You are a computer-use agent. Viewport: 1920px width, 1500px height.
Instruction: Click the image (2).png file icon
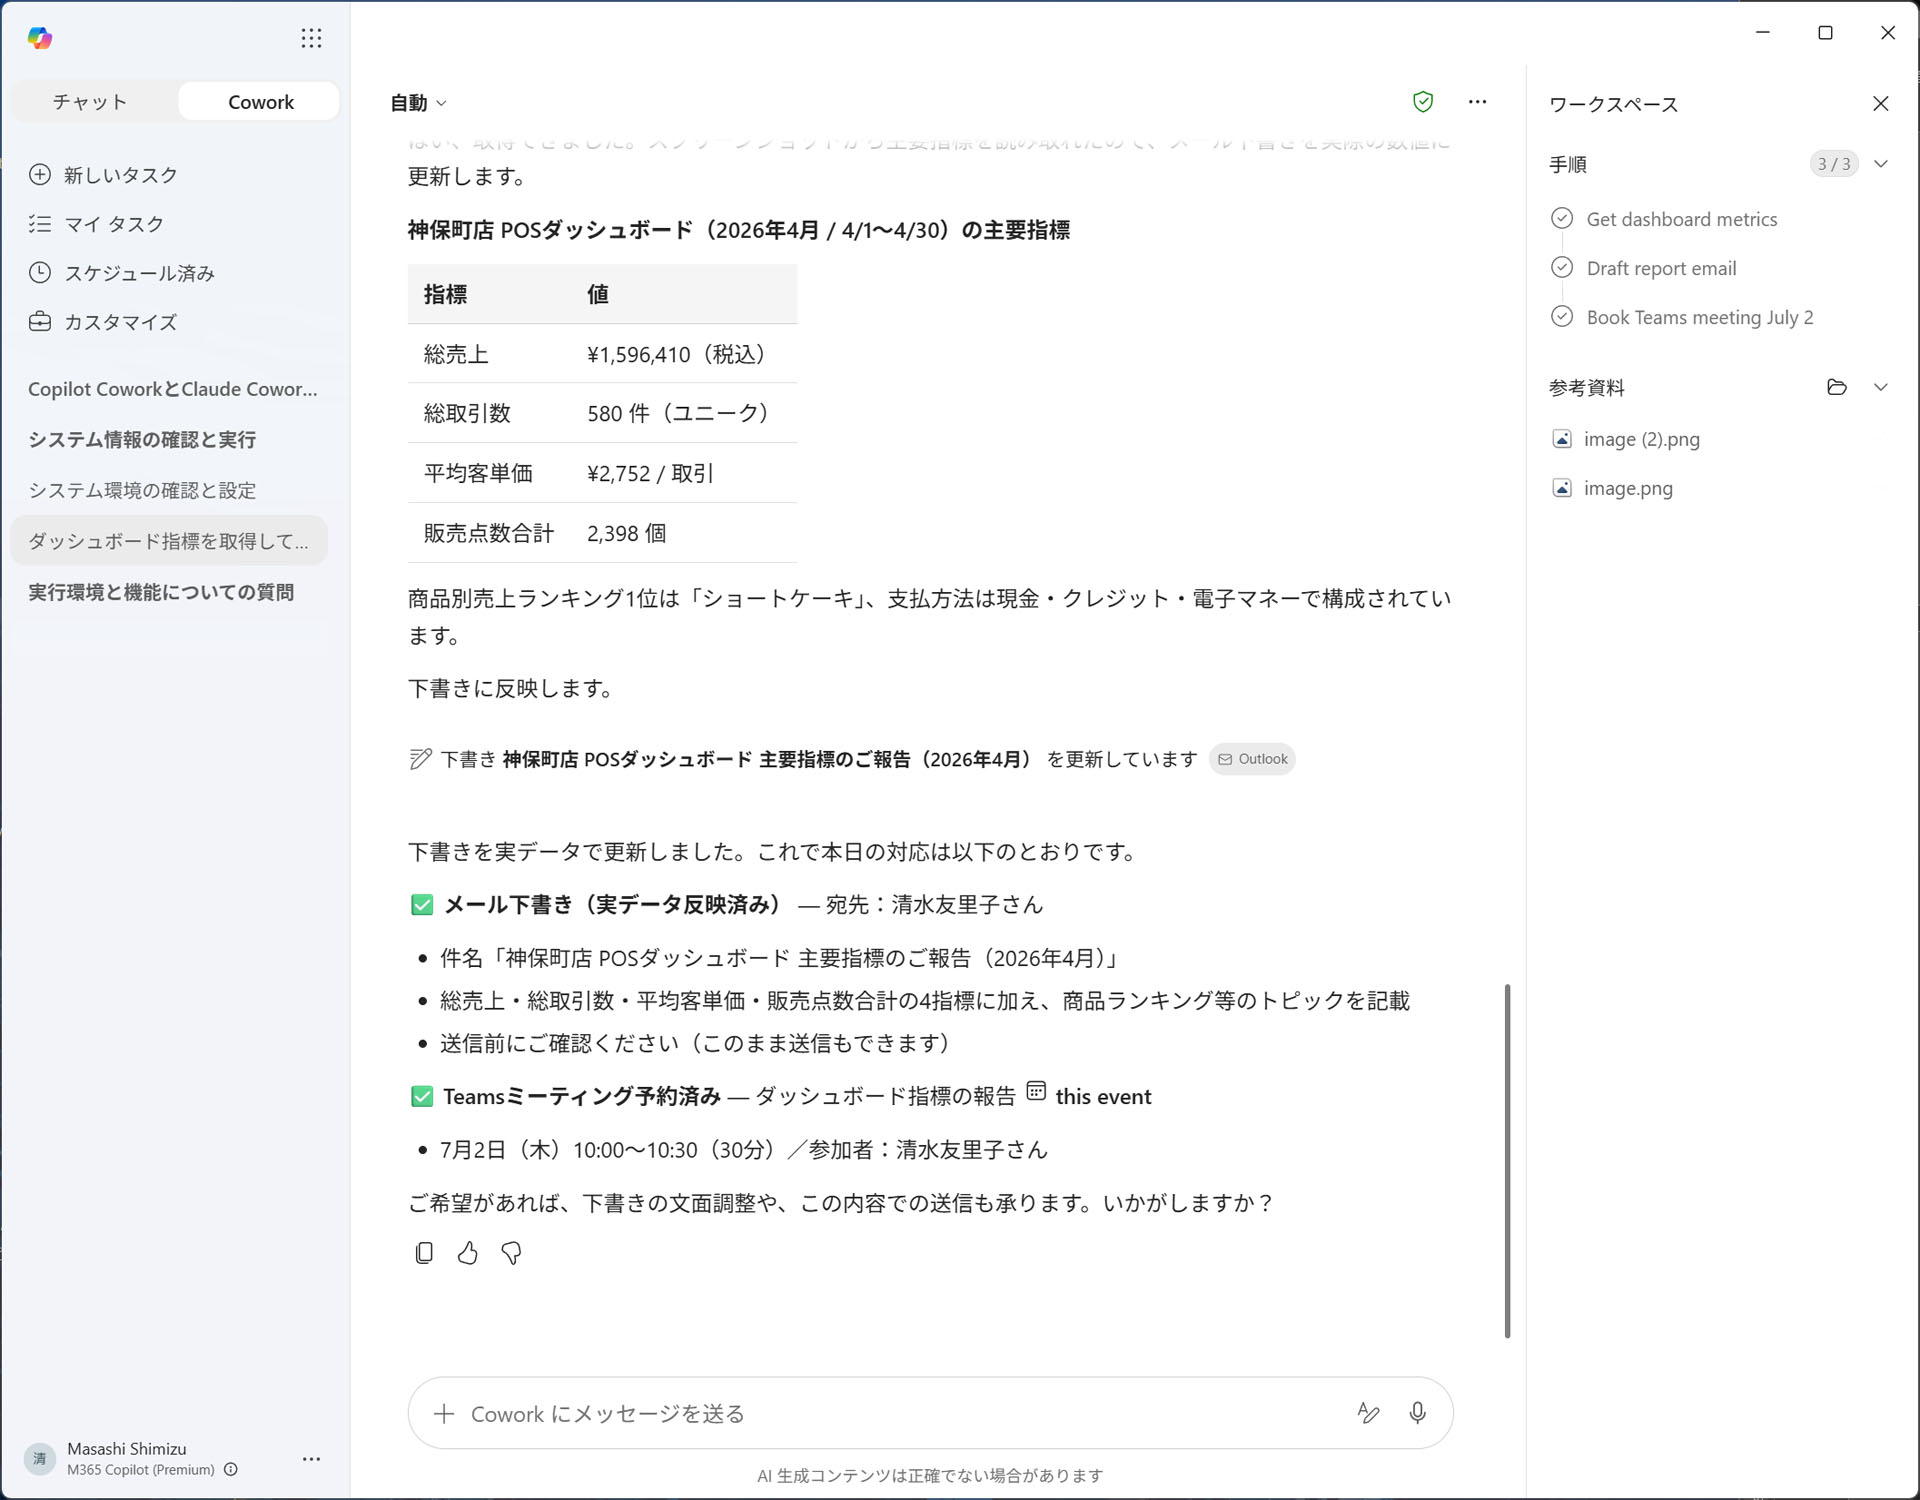click(1561, 439)
